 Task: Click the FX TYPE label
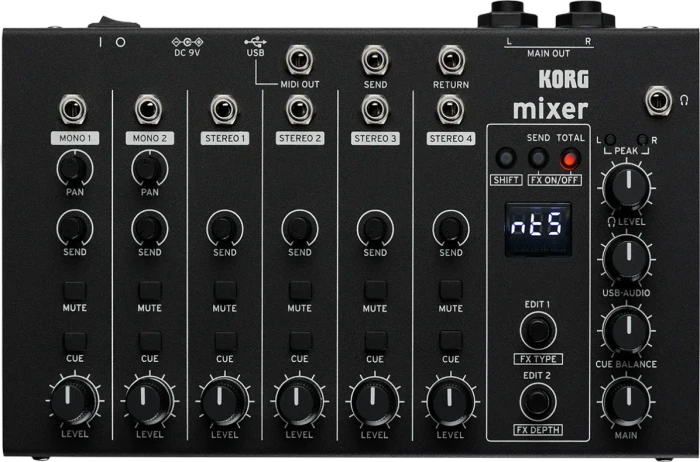[538, 359]
